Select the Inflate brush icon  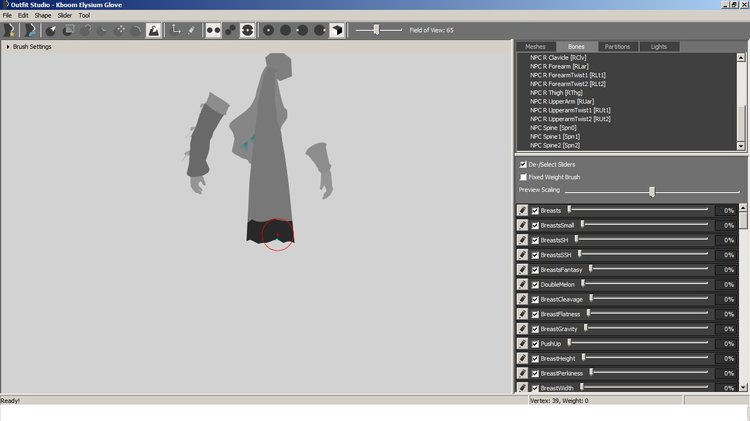click(x=85, y=30)
